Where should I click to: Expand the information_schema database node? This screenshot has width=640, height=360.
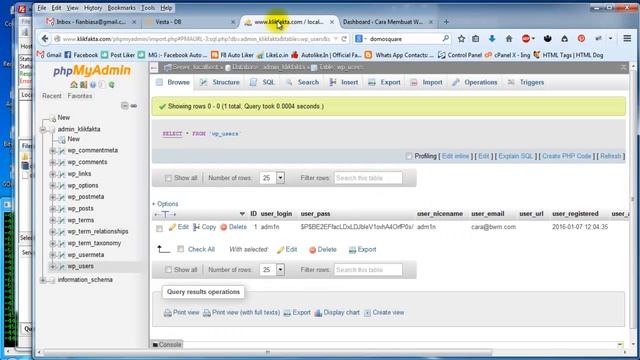43,280
